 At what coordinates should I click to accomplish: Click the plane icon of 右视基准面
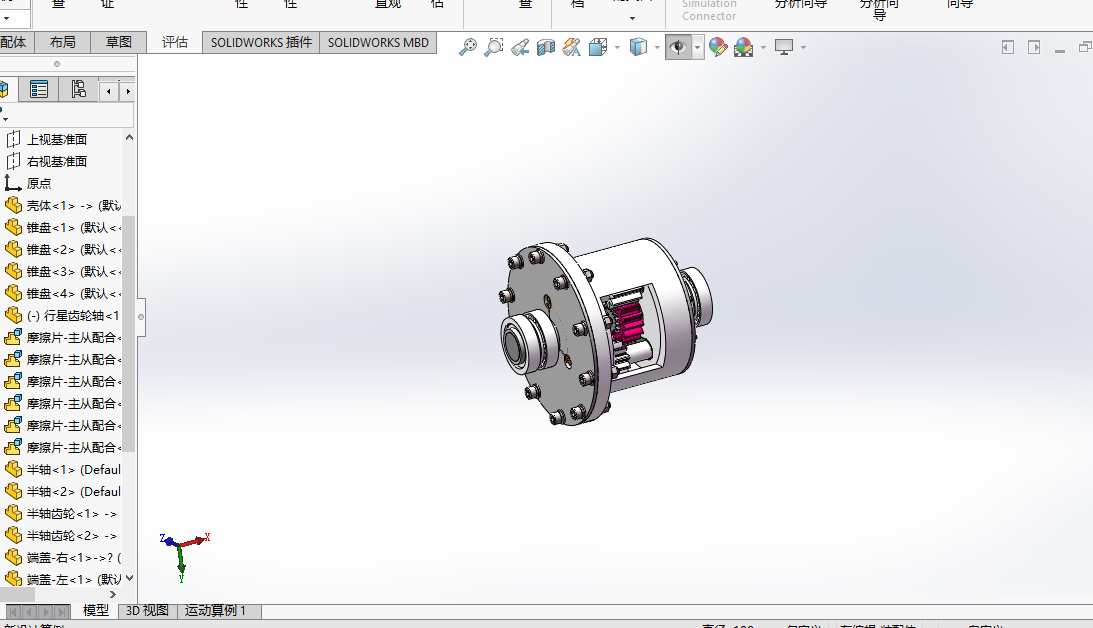click(13, 162)
